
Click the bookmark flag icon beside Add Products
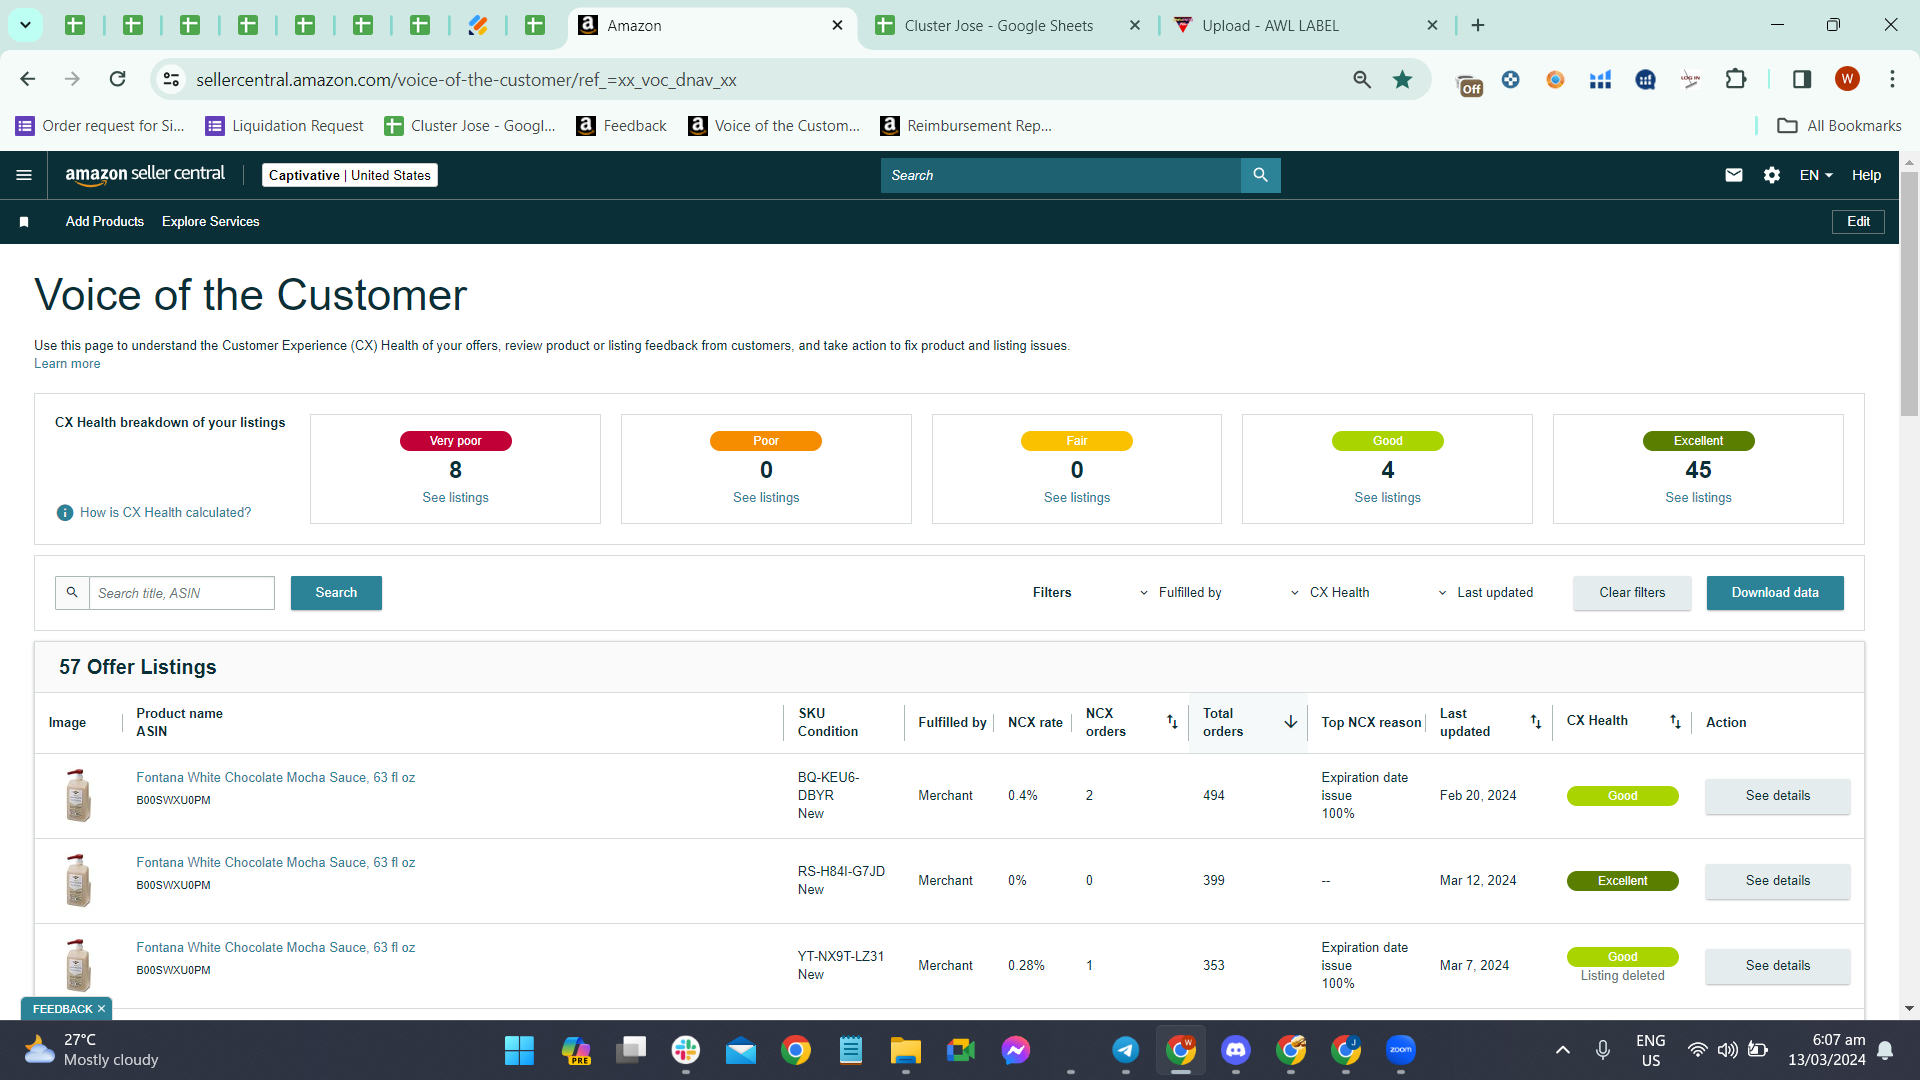24,222
